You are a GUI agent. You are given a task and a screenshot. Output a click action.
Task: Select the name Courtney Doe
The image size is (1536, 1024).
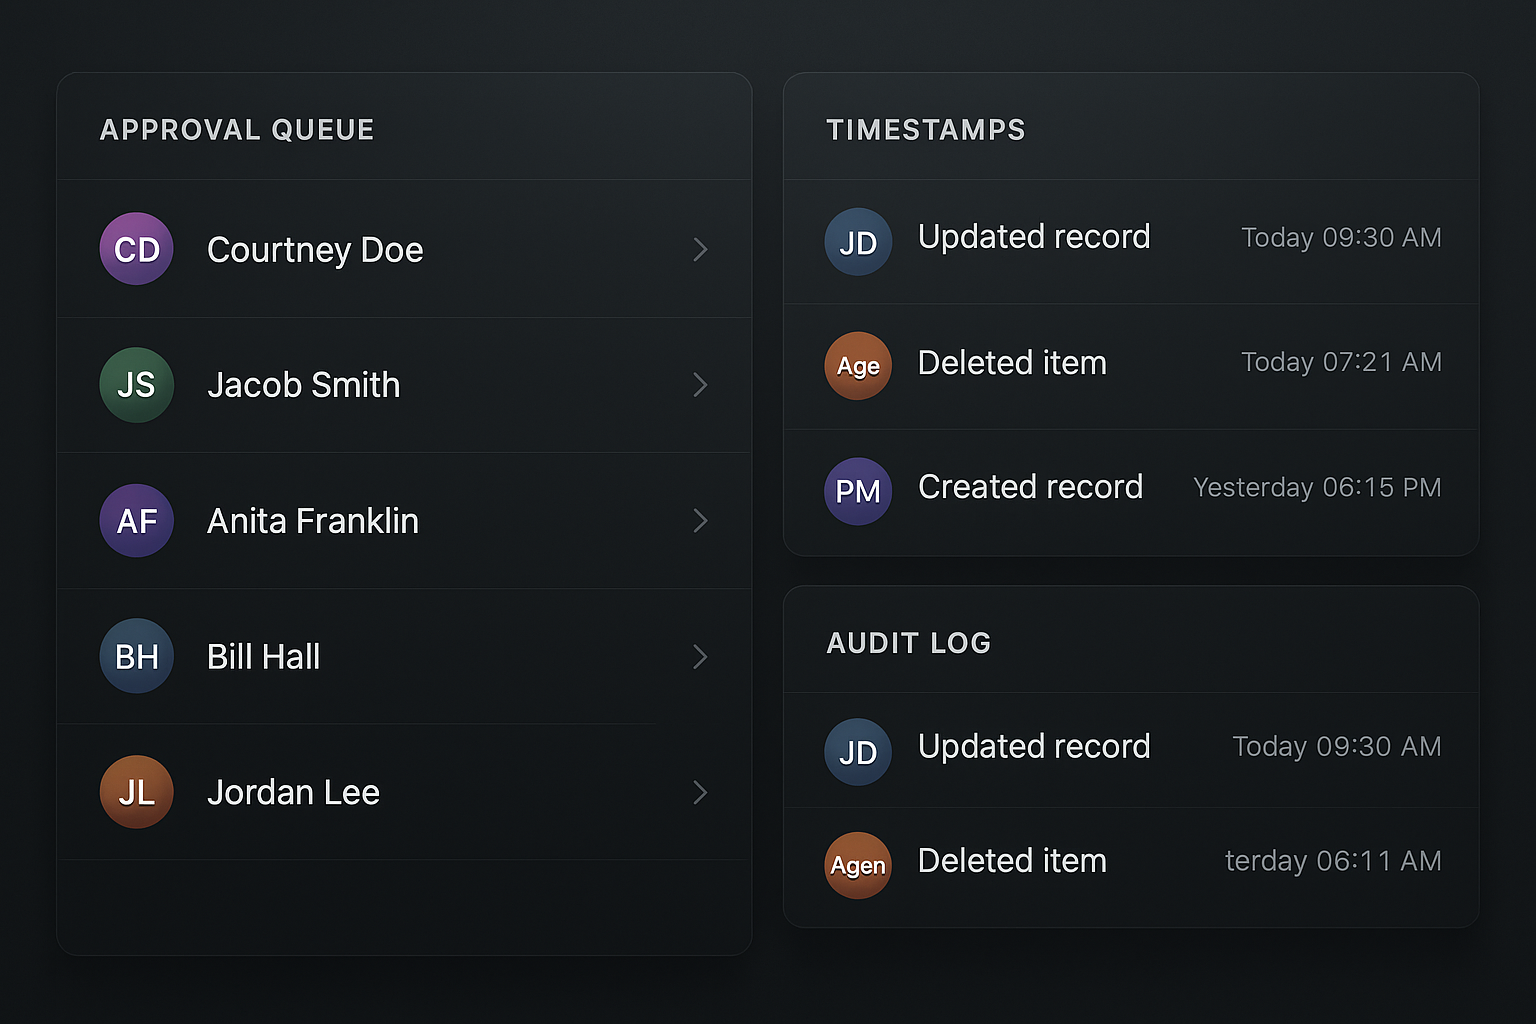315,250
